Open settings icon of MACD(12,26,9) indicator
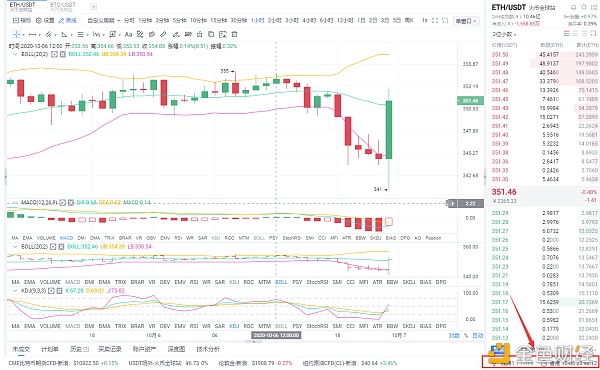This screenshot has height=370, width=600. point(63,202)
